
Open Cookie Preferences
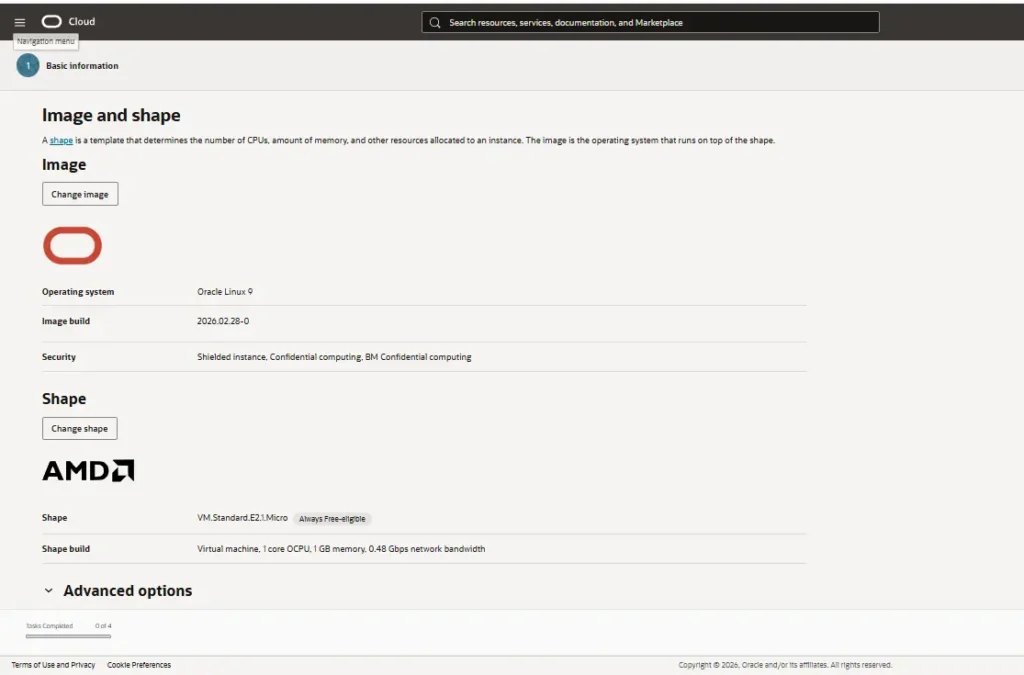139,664
